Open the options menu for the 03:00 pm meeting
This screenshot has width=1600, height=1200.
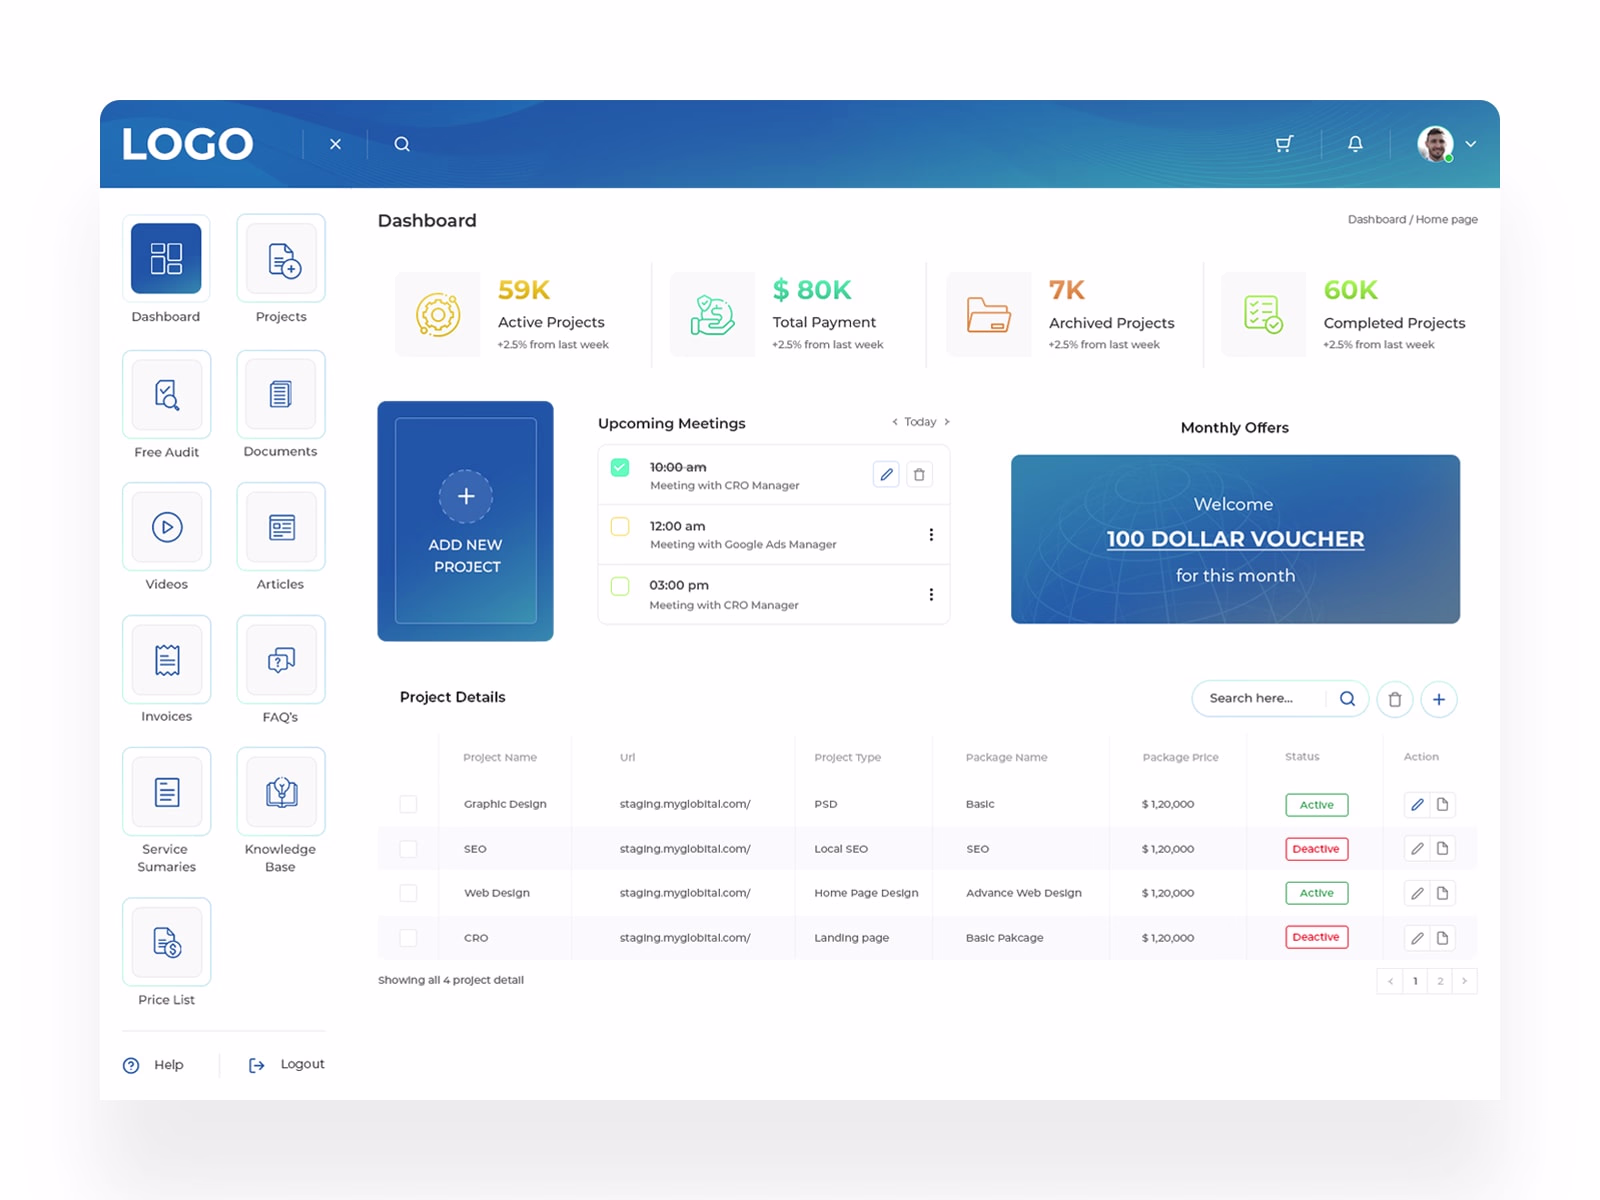point(931,594)
